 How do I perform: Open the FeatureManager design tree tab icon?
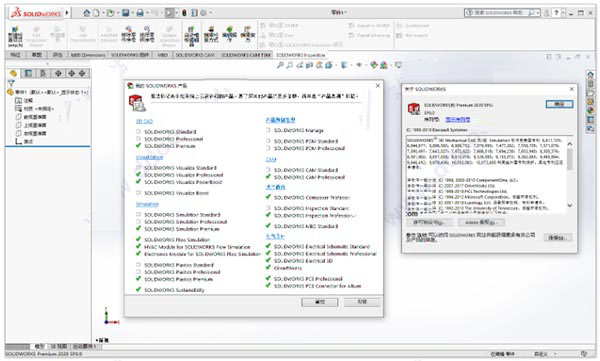coord(13,73)
